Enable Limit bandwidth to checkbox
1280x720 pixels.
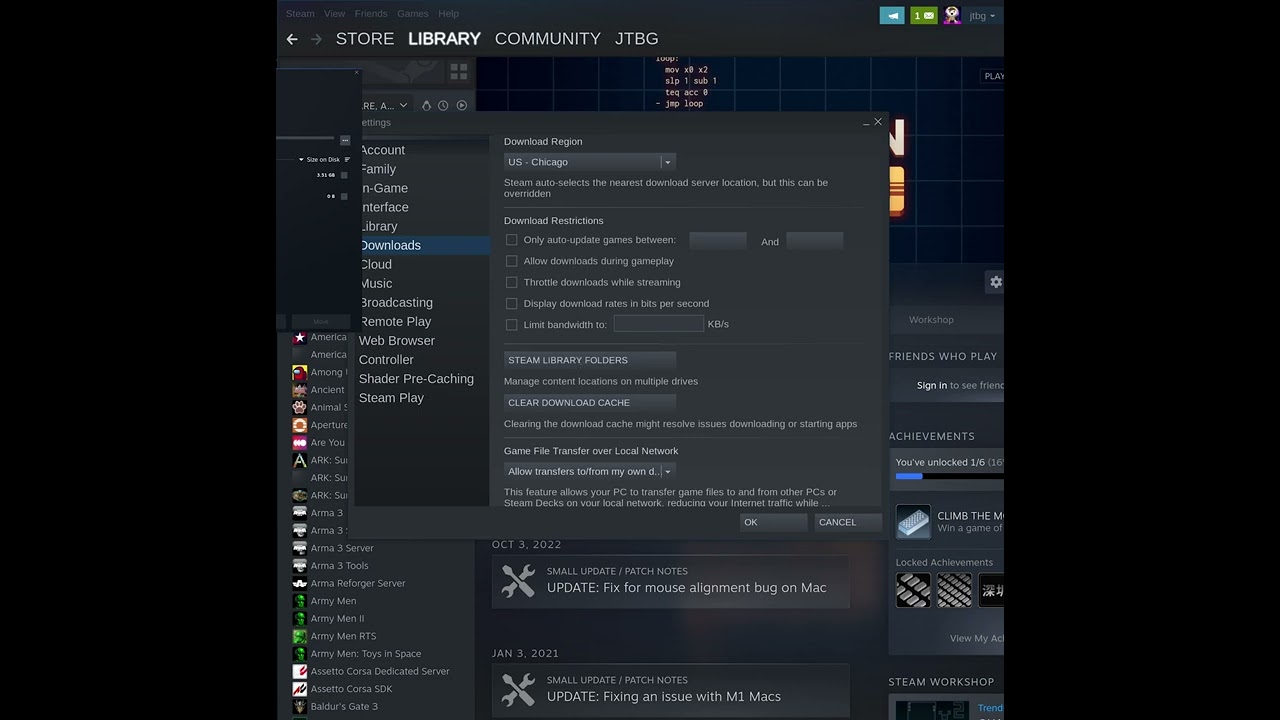click(x=511, y=324)
